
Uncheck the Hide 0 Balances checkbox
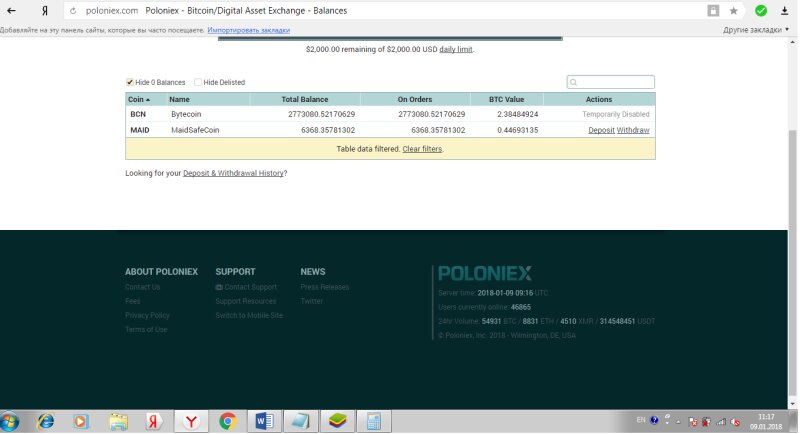130,82
